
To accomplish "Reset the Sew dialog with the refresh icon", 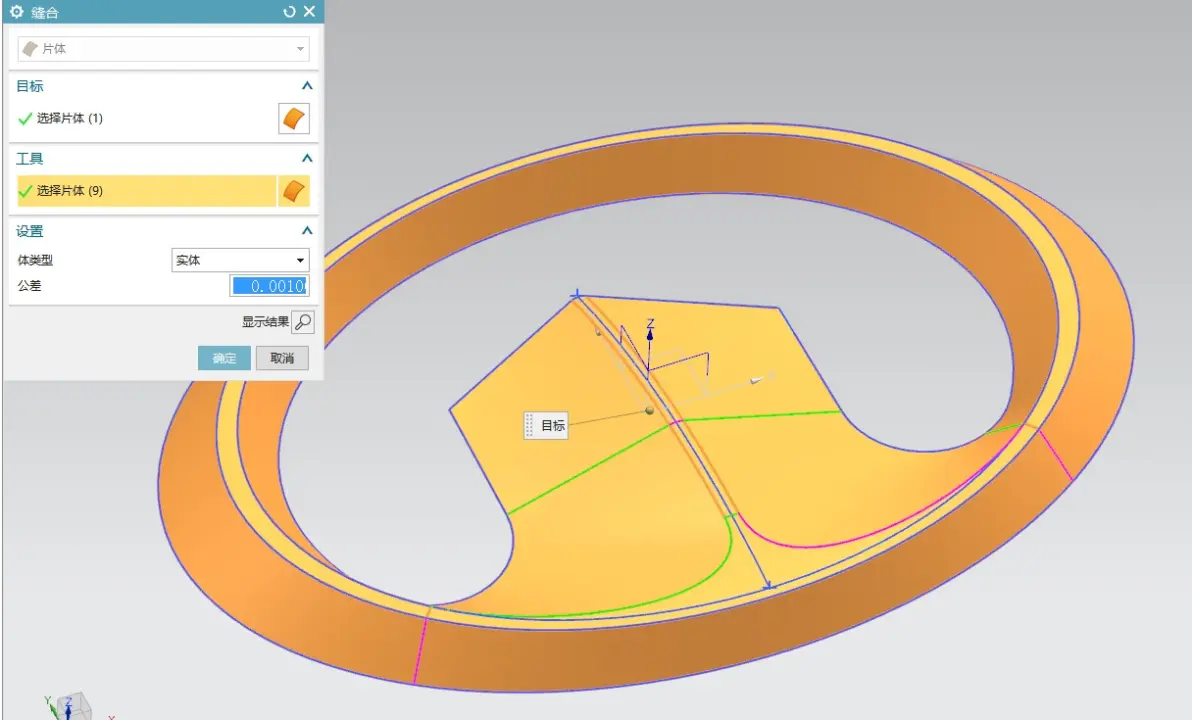I will click(289, 11).
